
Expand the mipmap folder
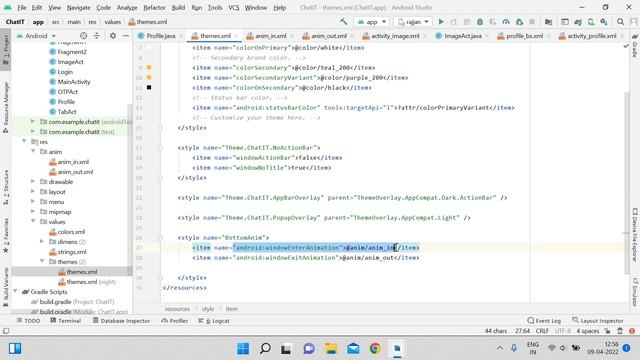coord(33,211)
